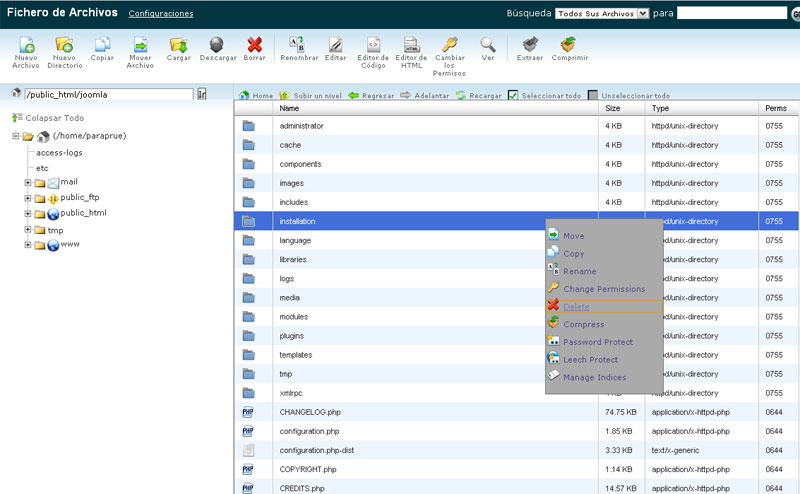The image size is (800, 494).
Task: Check the Seleccionar todo checkbox
Action: pos(513,95)
